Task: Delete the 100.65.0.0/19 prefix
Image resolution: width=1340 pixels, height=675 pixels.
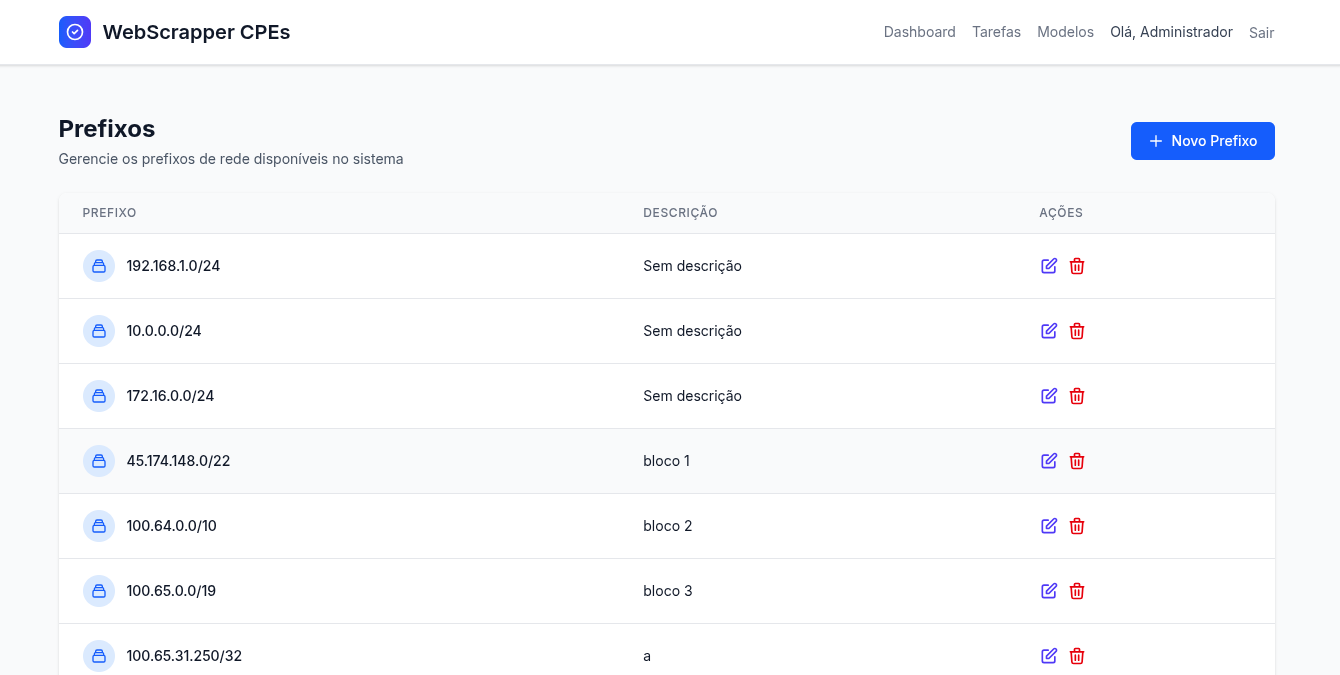Action: (1077, 591)
